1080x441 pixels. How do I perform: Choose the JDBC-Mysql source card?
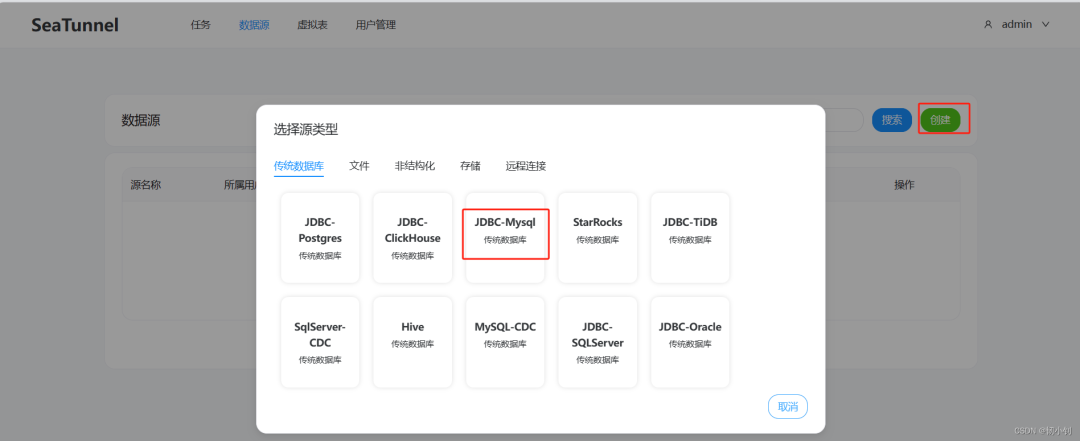tap(505, 238)
